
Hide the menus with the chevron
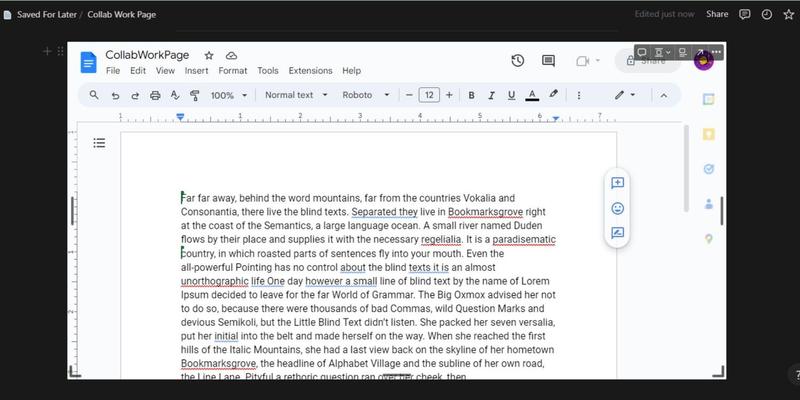[x=664, y=95]
